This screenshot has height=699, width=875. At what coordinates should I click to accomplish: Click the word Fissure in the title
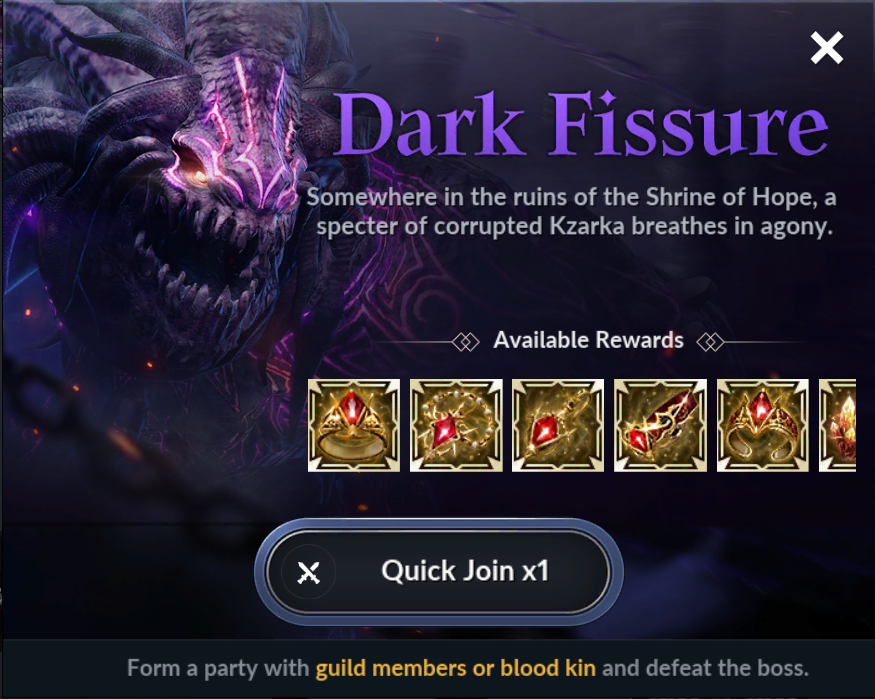(x=688, y=124)
